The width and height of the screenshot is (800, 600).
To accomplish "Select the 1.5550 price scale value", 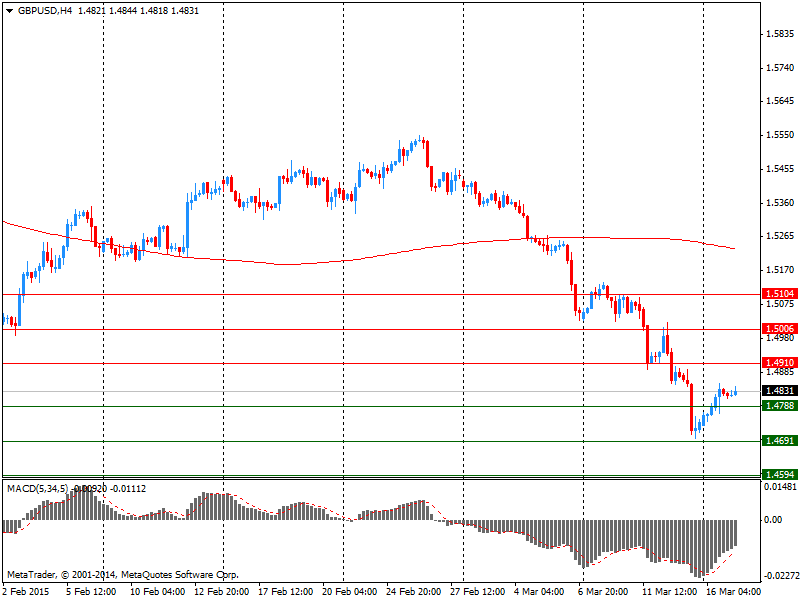I will (x=780, y=135).
